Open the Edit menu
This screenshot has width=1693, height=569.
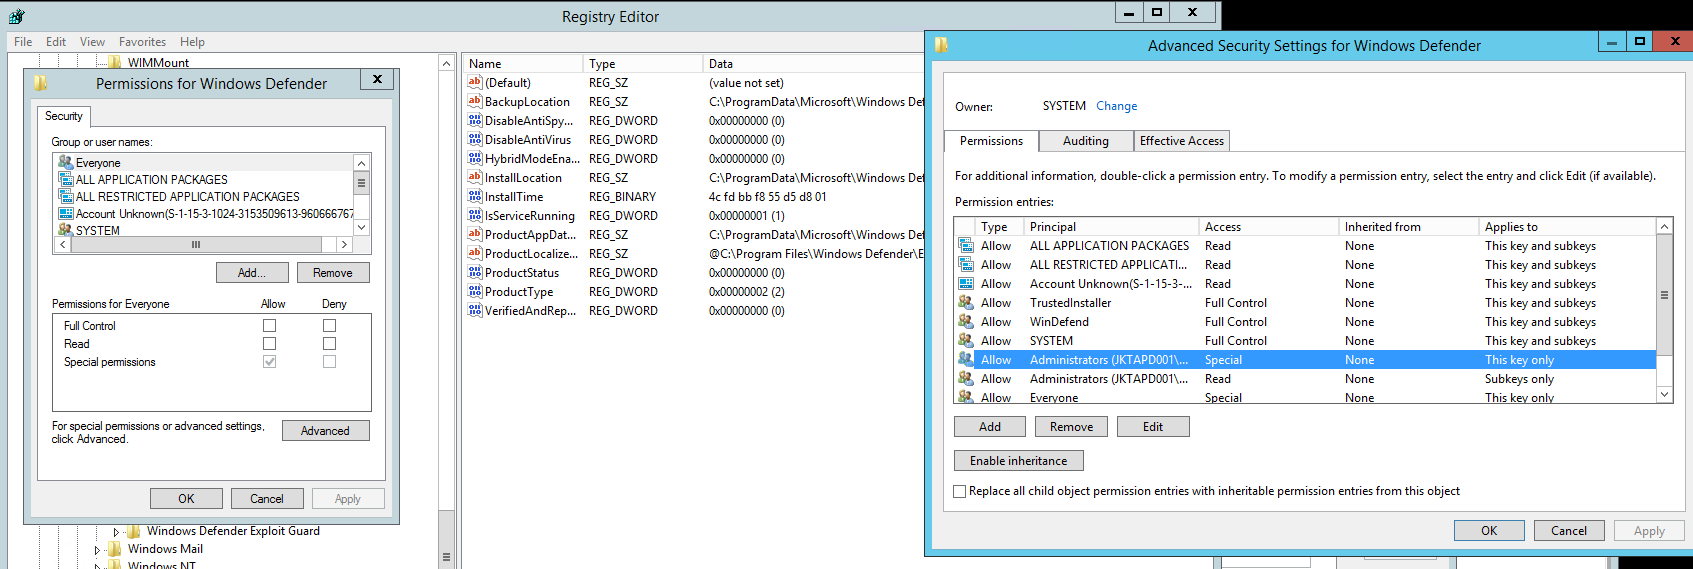coord(56,42)
